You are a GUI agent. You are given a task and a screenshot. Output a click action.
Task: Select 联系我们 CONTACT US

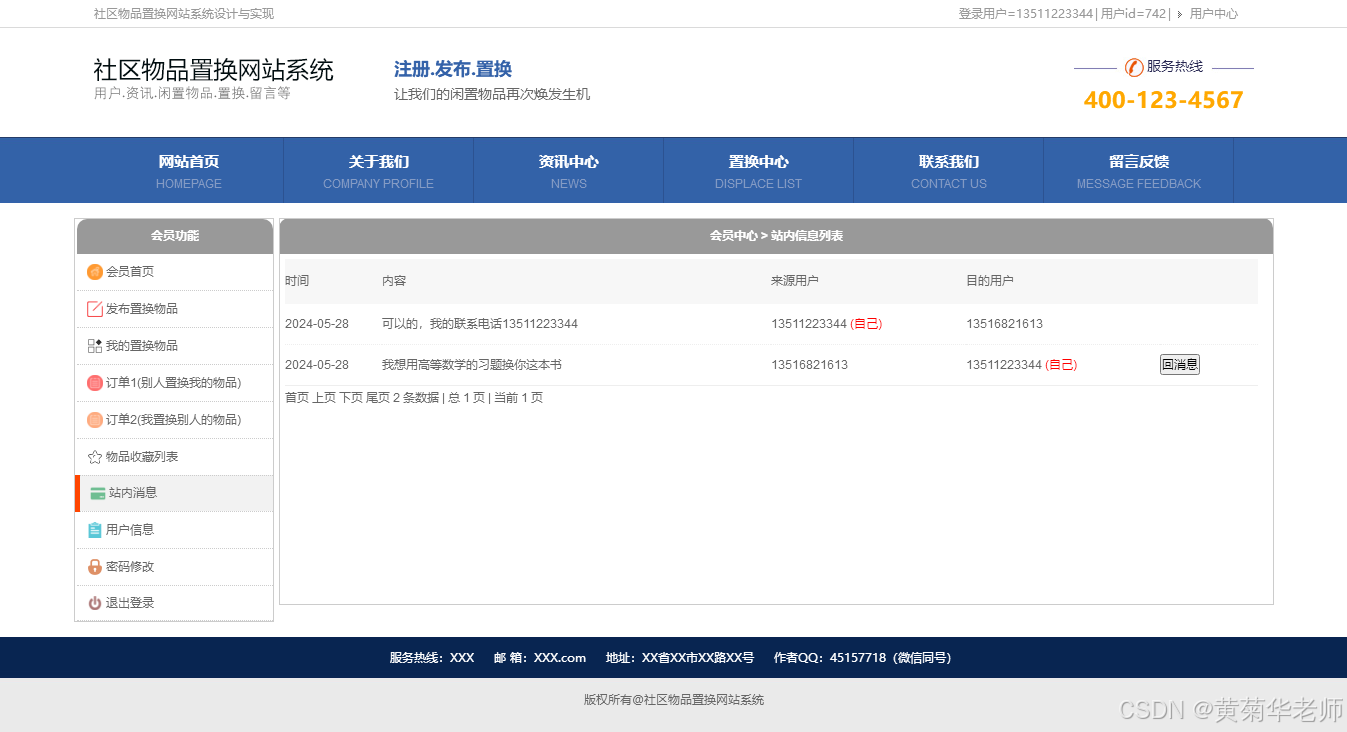coord(949,171)
